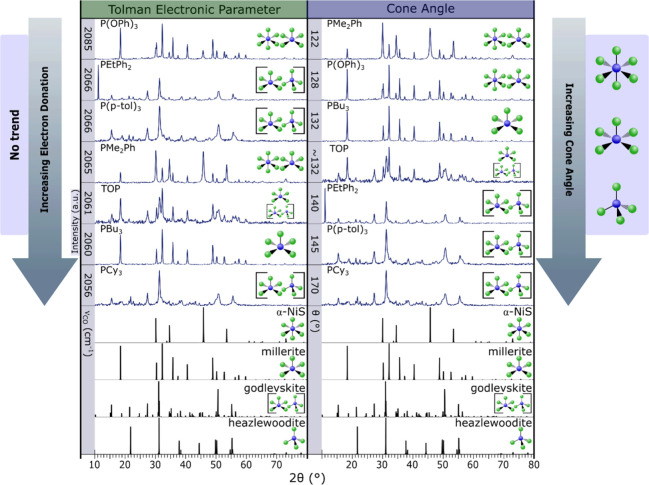Click the 2061 value beside TOP
This screenshot has width=649, height=485.
point(88,203)
